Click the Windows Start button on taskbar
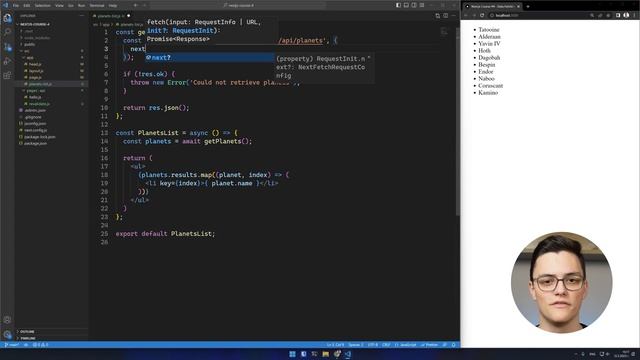This screenshot has height=360, width=640. click(x=292, y=354)
